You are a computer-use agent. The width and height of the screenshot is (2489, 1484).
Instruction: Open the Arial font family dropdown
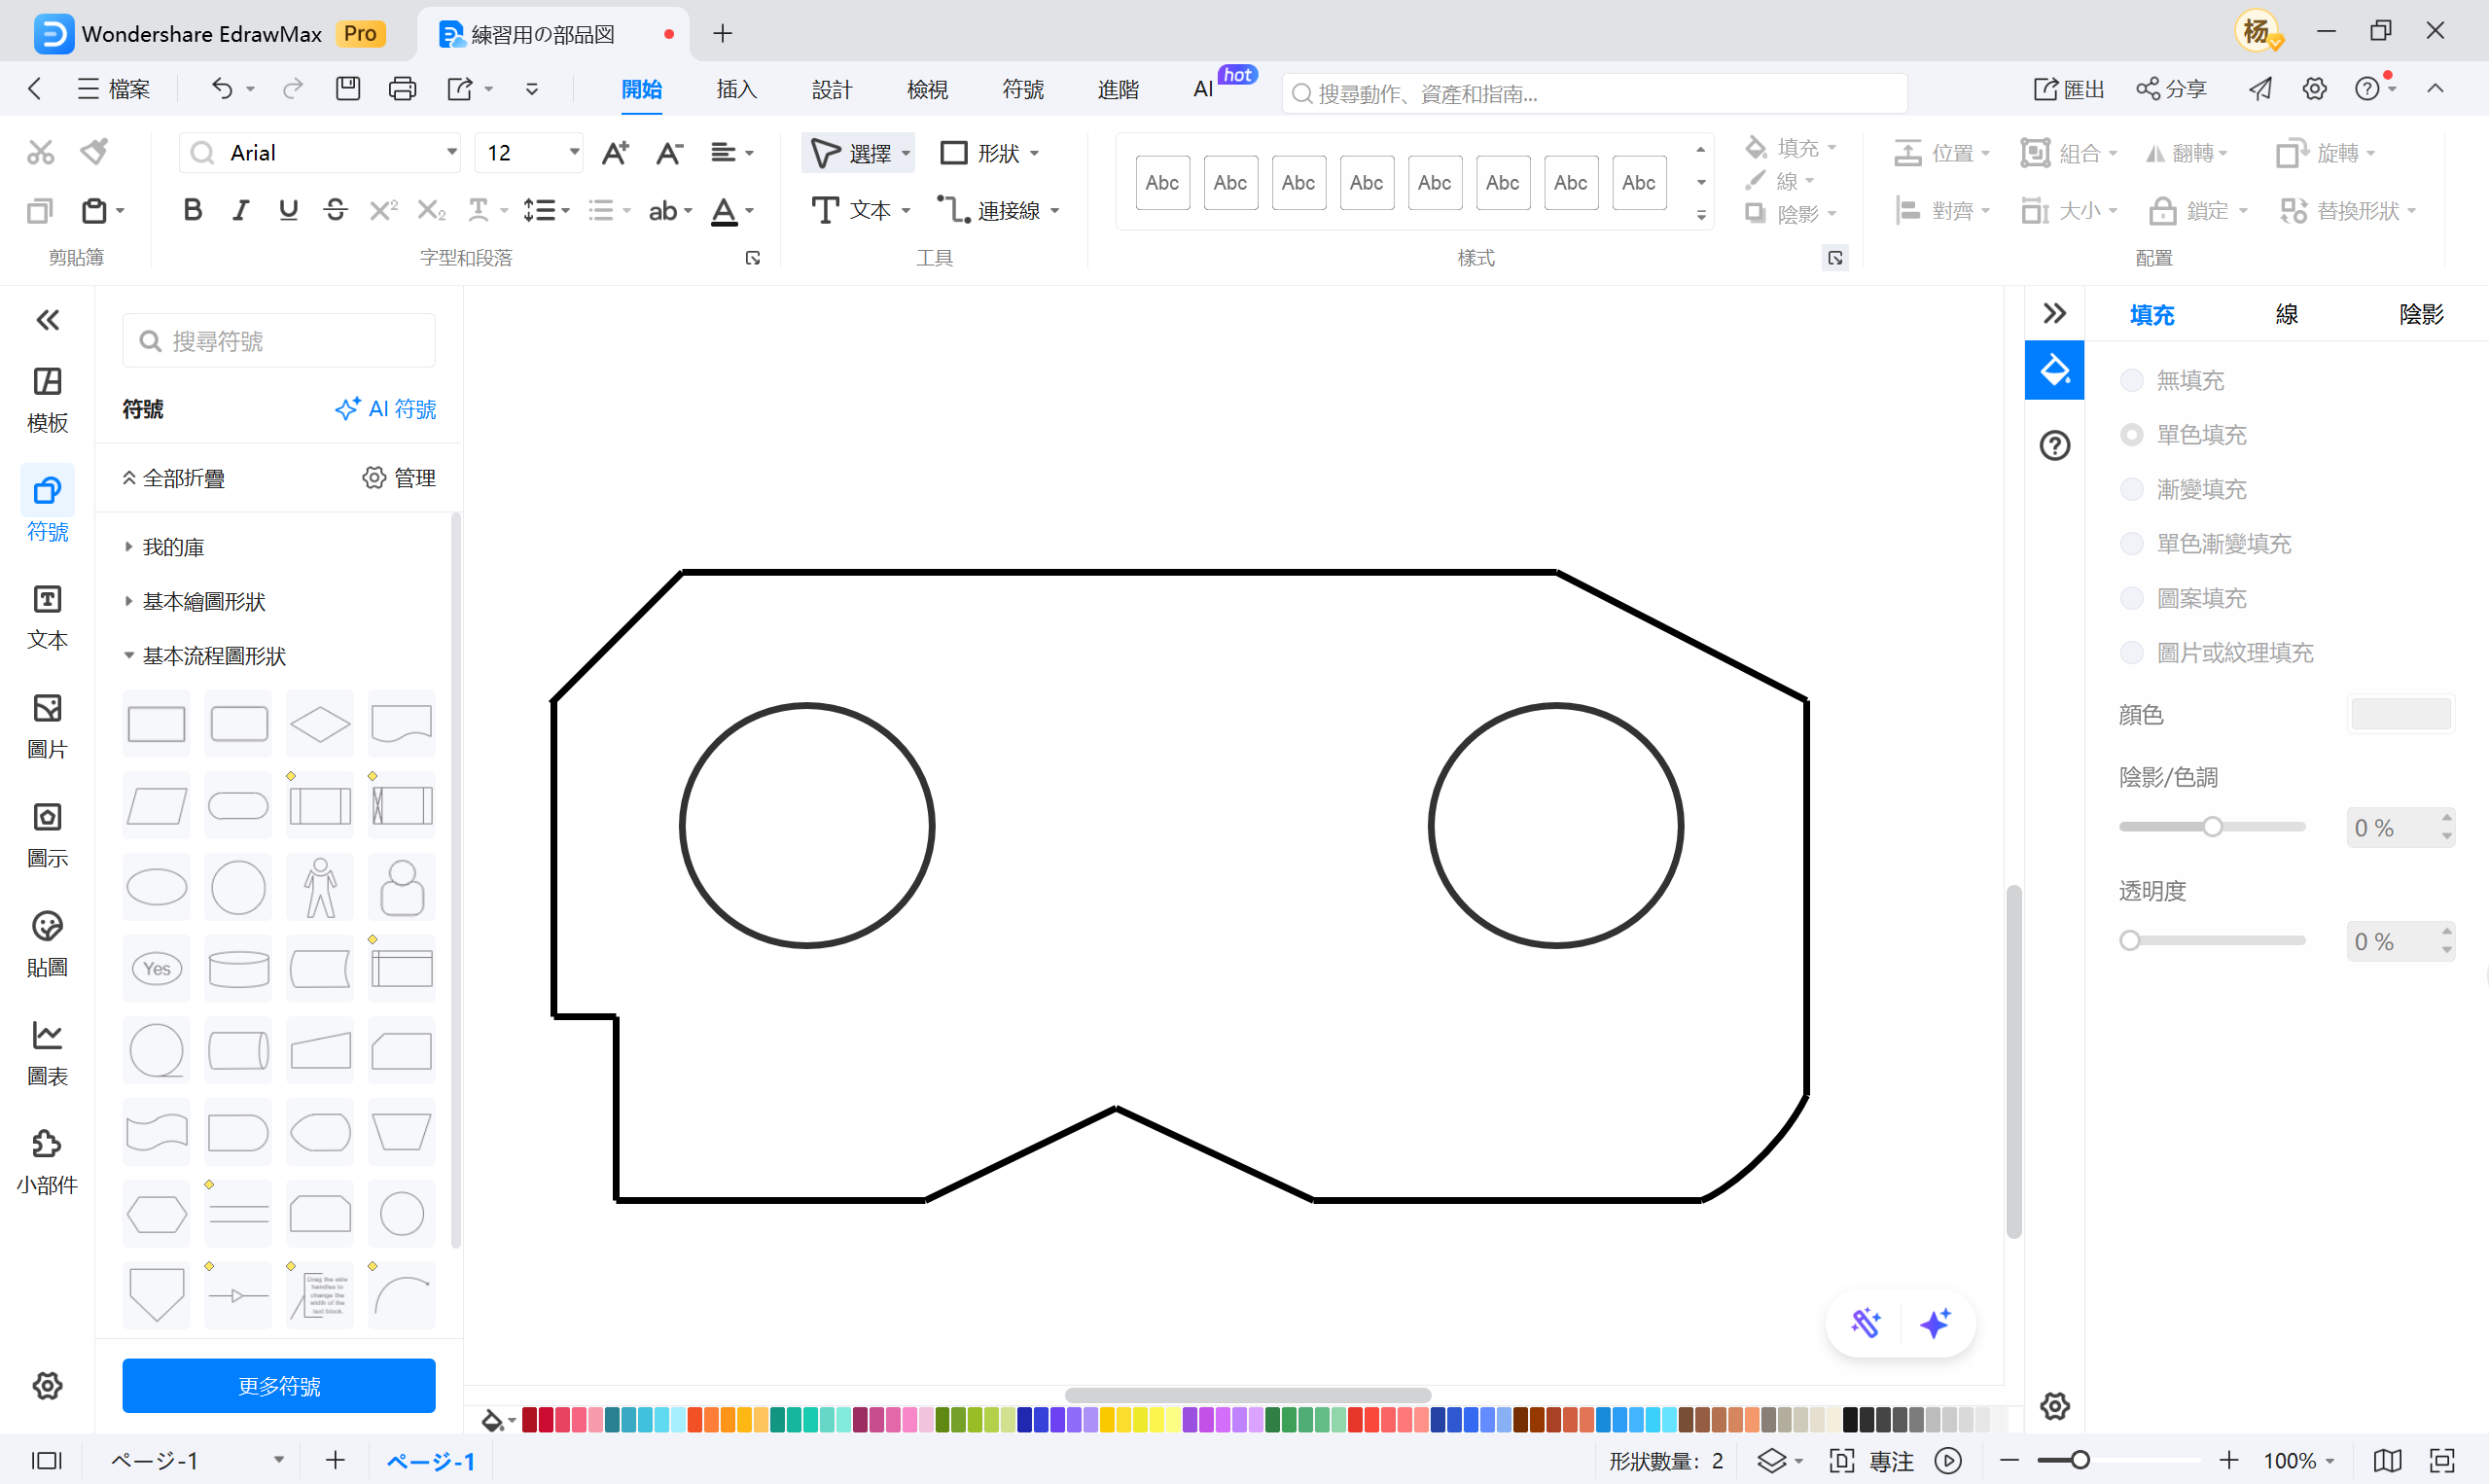coord(452,152)
